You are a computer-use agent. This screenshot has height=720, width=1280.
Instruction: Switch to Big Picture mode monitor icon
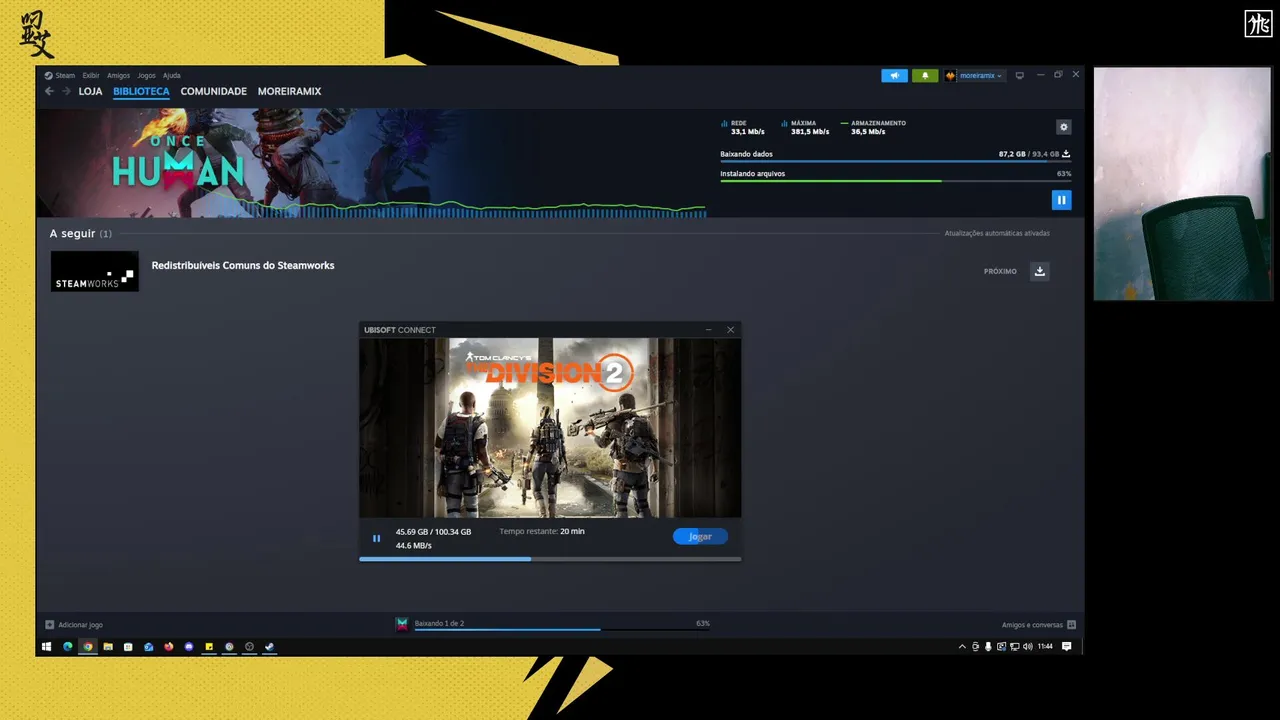pyautogui.click(x=1020, y=75)
